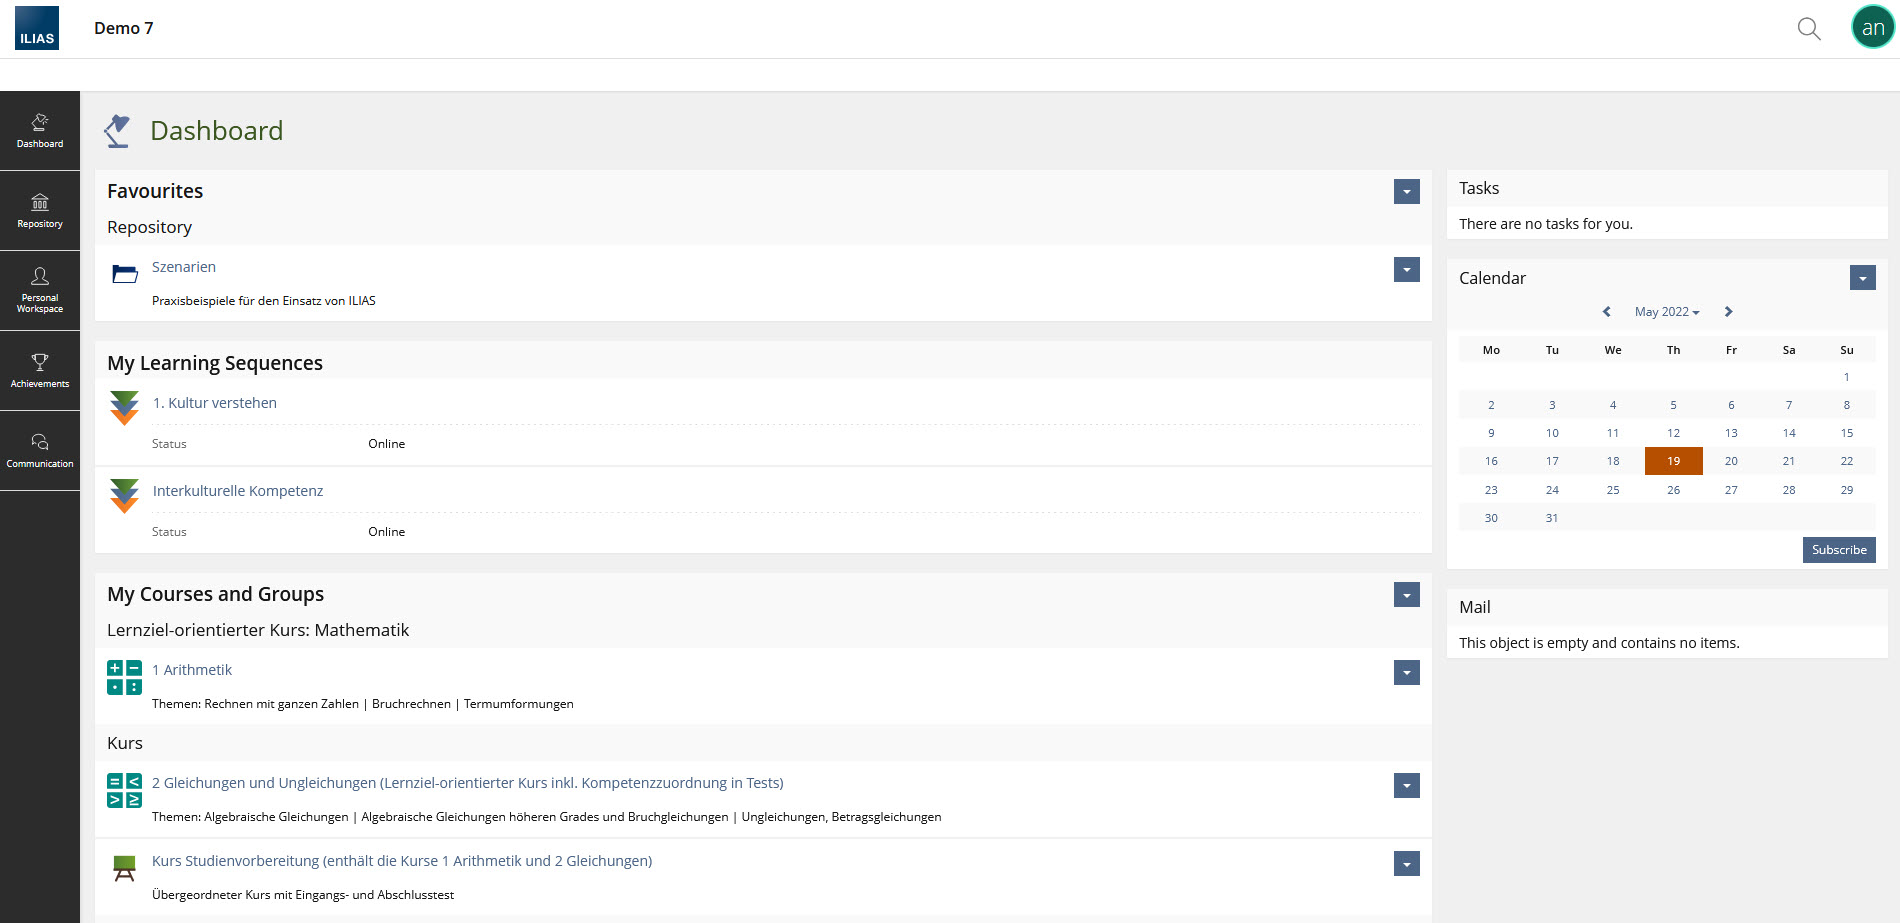Select Dashboard in the main sidebar
This screenshot has height=923, width=1900.
pos(40,131)
